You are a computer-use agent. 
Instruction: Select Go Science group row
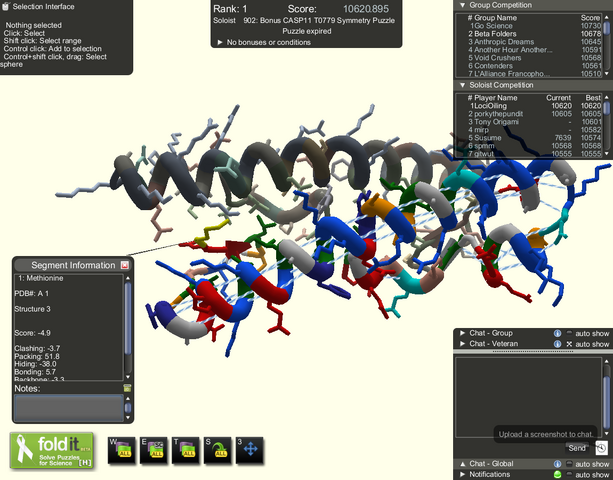point(534,26)
